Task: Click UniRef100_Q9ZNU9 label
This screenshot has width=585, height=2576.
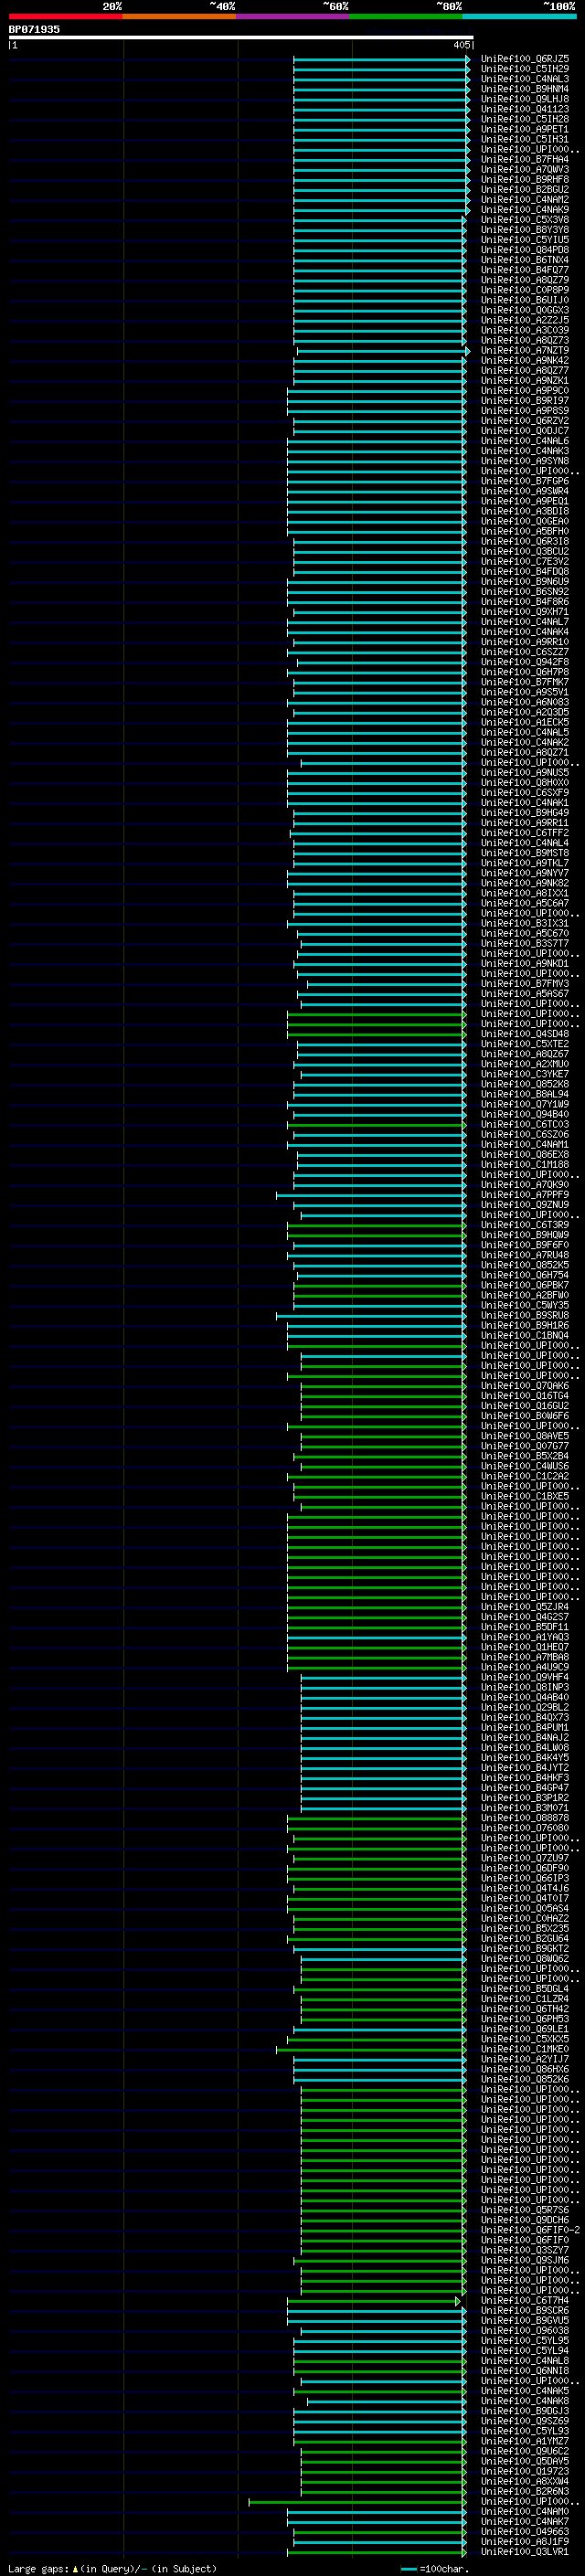Action: click(x=525, y=1204)
